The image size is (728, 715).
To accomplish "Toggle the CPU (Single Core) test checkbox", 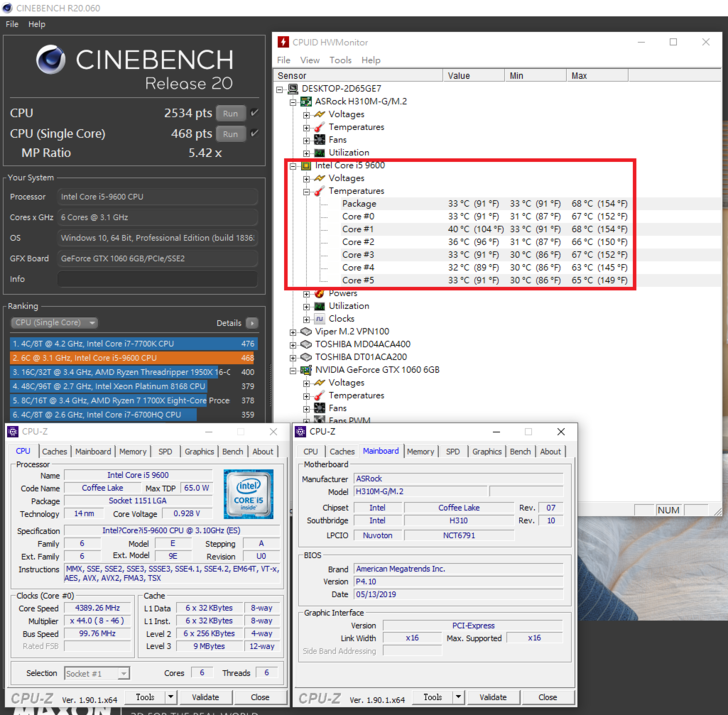I will tap(254, 134).
